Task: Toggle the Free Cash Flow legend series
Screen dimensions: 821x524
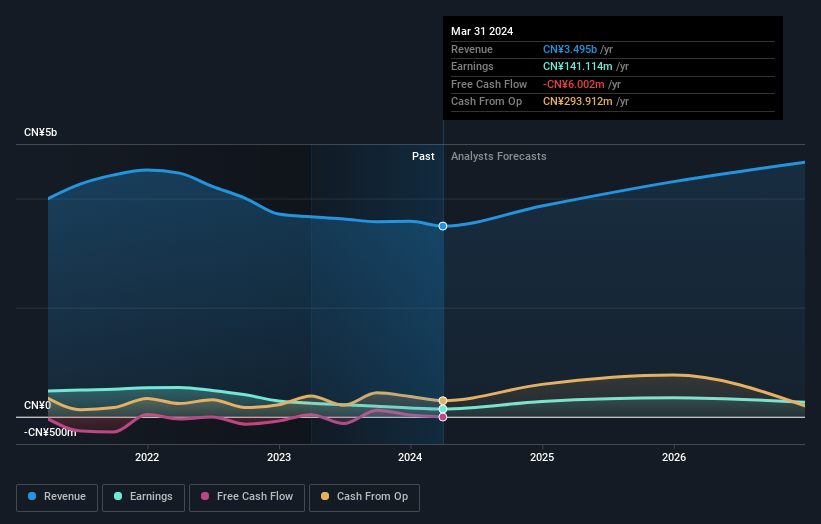Action: point(247,497)
